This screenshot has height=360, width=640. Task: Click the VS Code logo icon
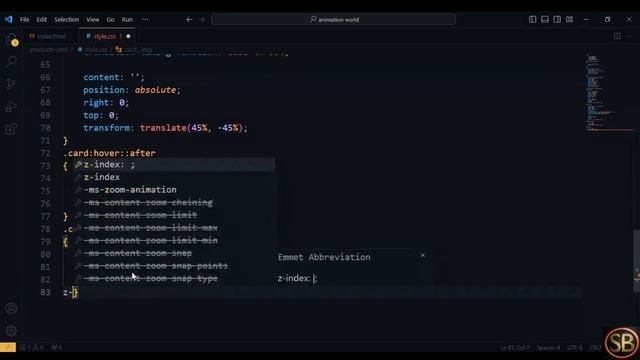click(x=9, y=19)
